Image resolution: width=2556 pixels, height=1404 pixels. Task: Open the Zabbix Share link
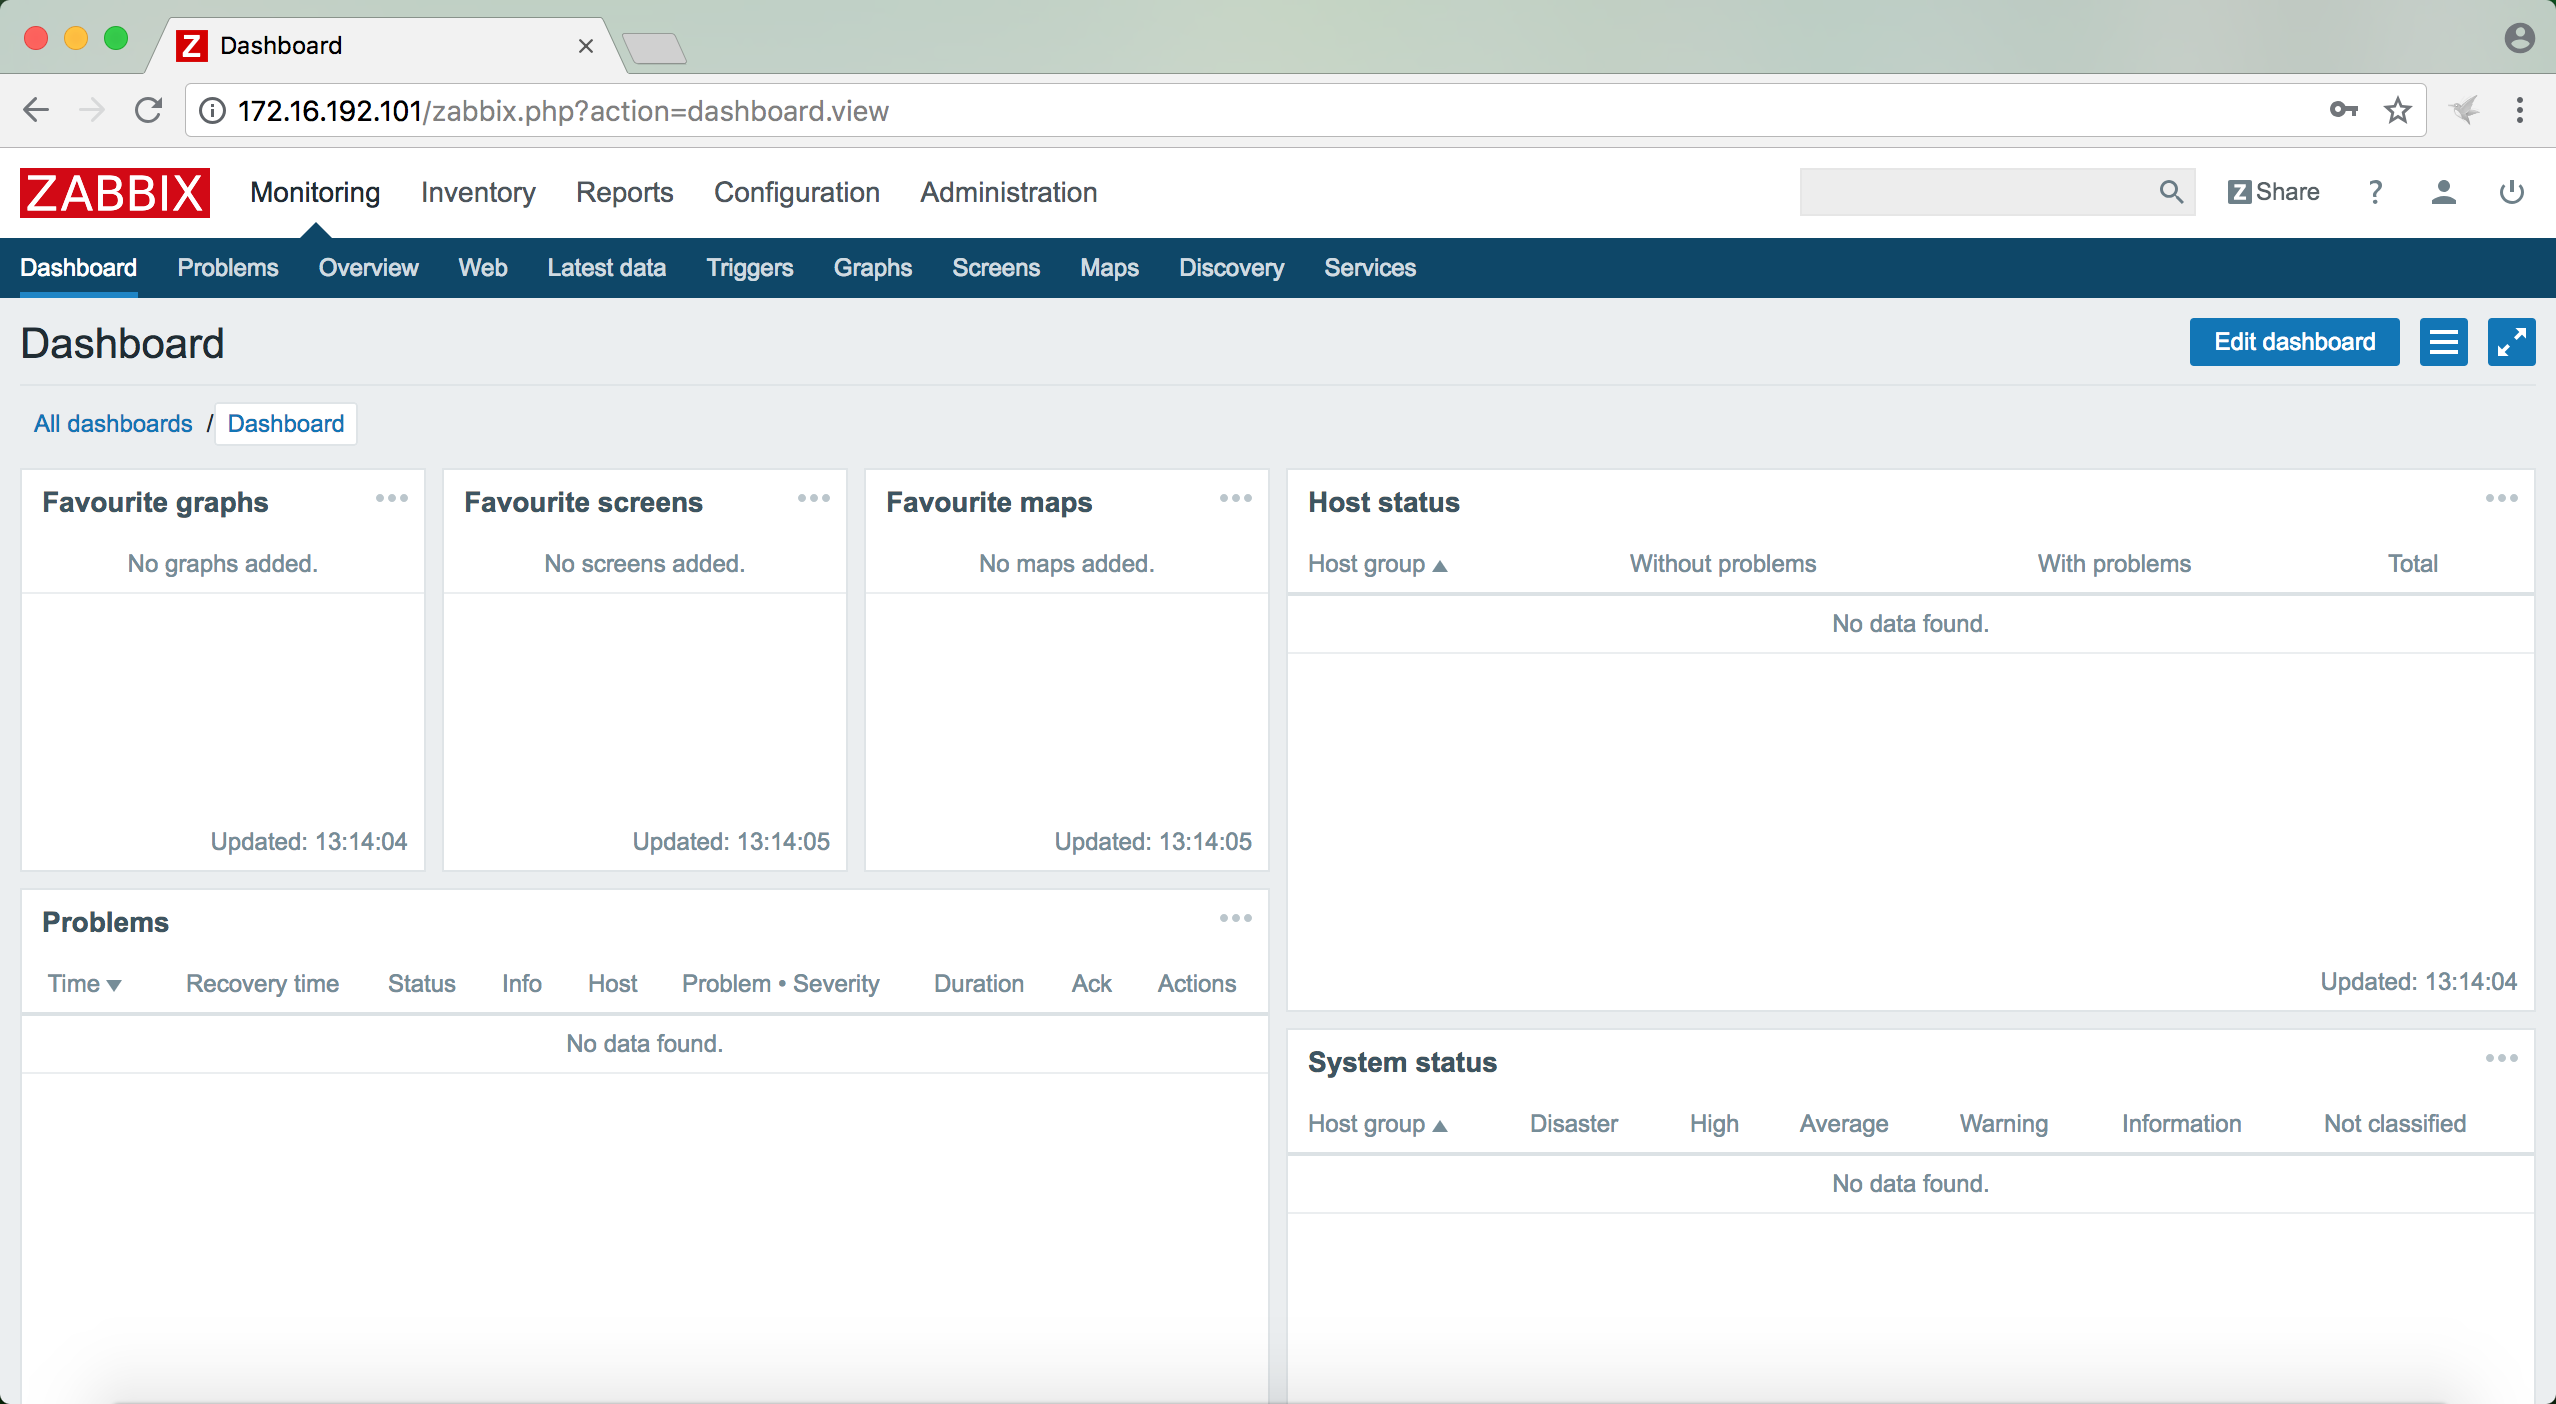[x=2273, y=192]
